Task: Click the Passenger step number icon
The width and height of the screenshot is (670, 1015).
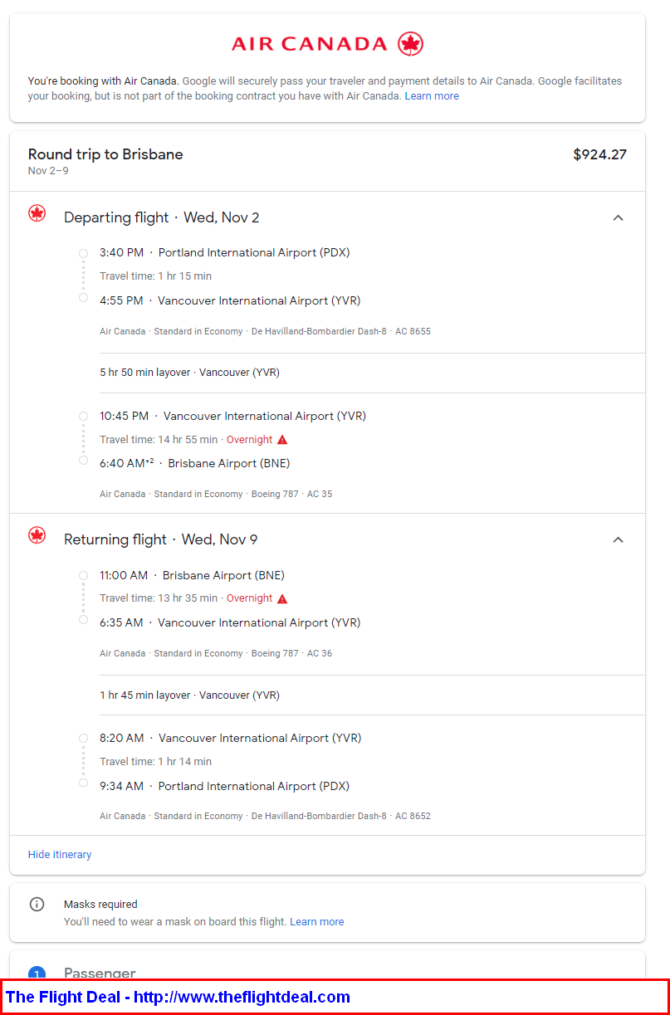Action: (x=37, y=973)
